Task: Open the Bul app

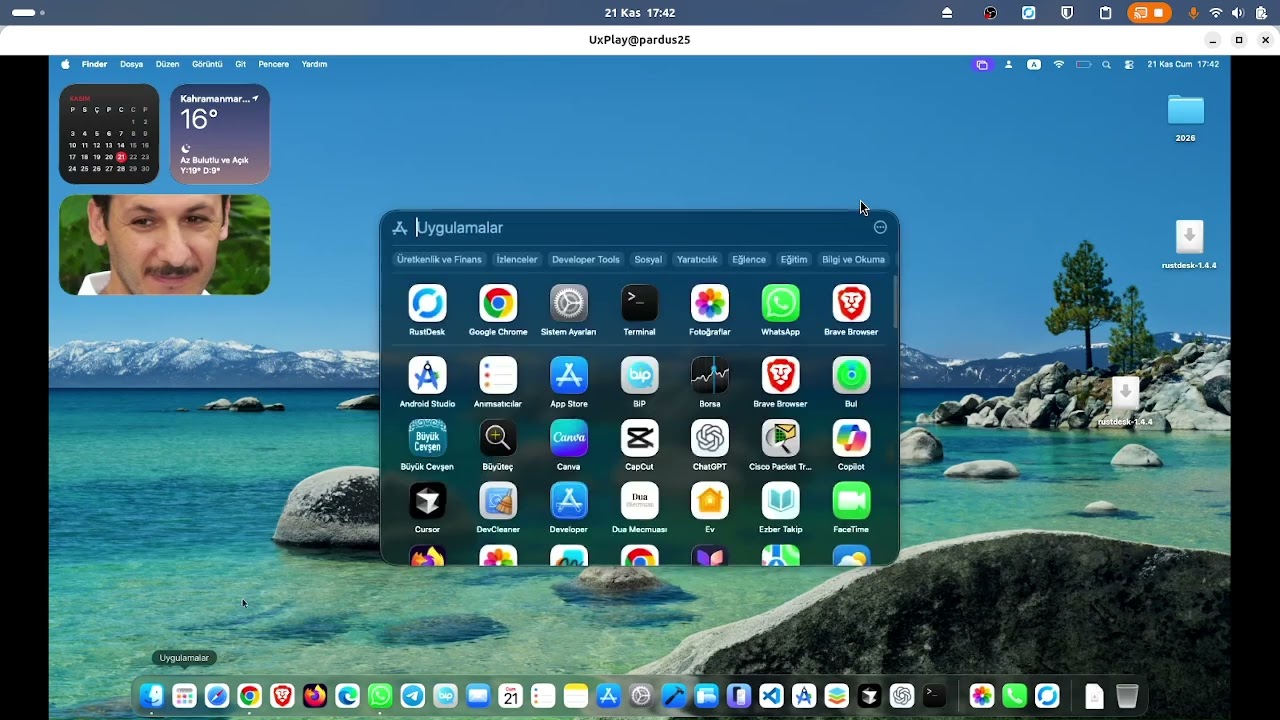Action: coord(851,375)
